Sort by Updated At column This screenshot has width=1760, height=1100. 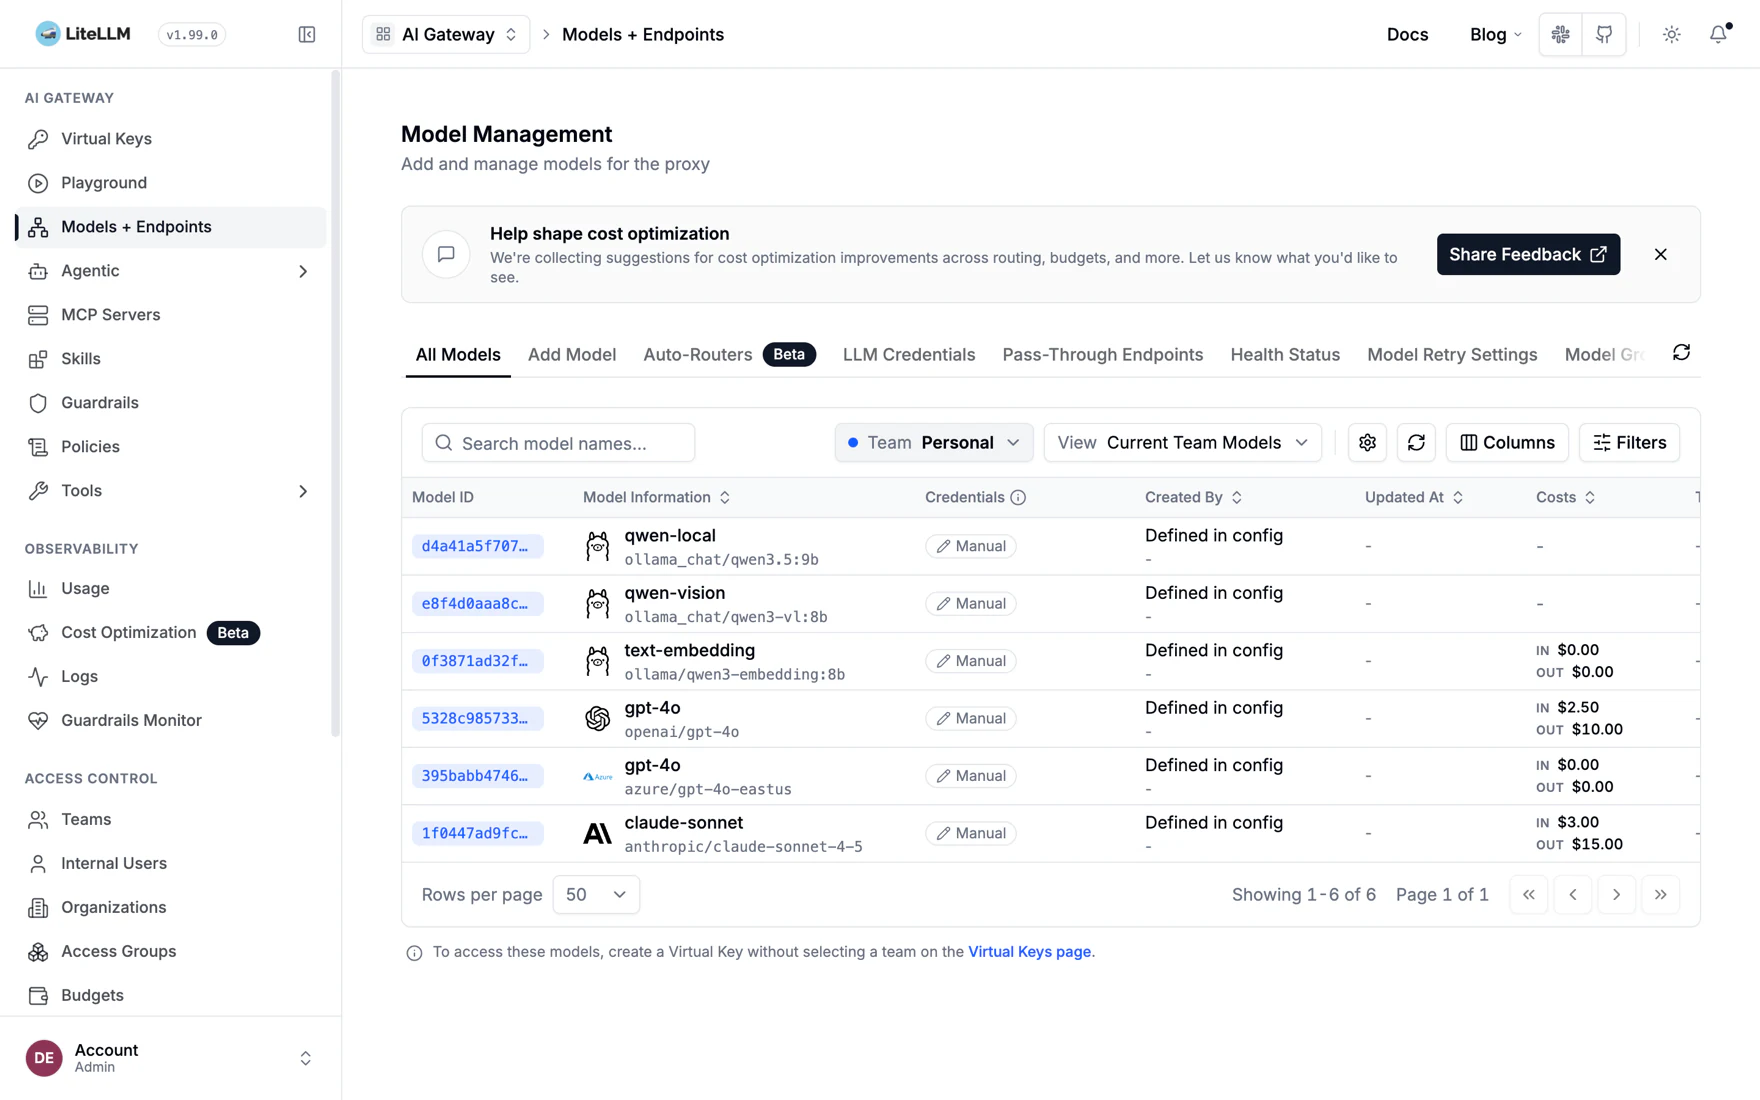click(1413, 498)
